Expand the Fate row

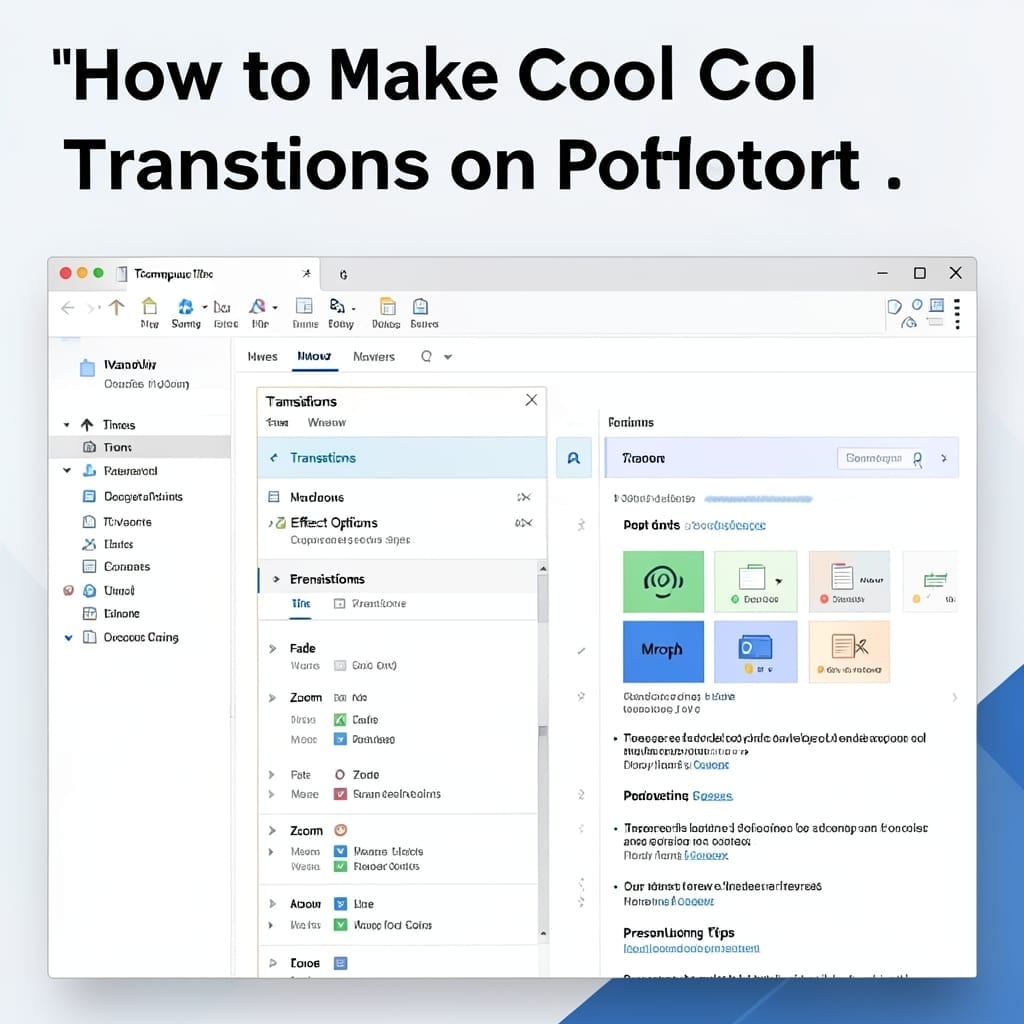click(x=272, y=775)
